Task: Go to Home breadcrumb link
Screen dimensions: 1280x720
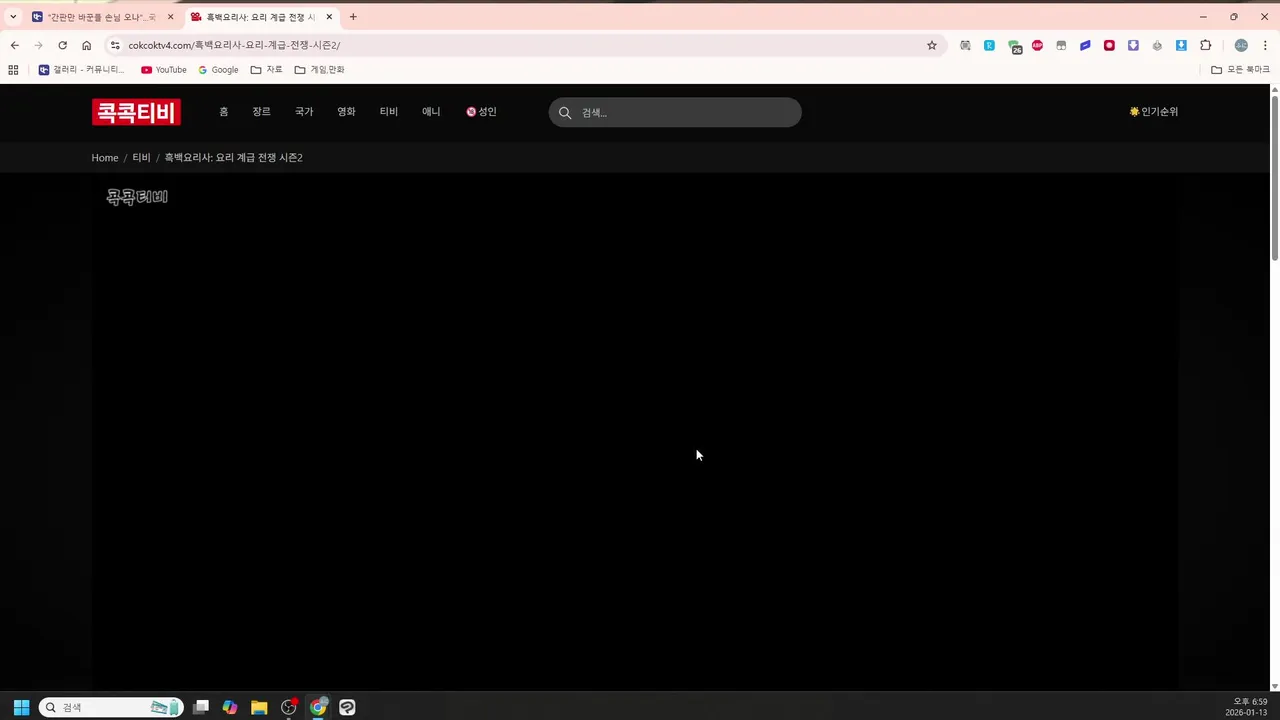Action: click(105, 158)
